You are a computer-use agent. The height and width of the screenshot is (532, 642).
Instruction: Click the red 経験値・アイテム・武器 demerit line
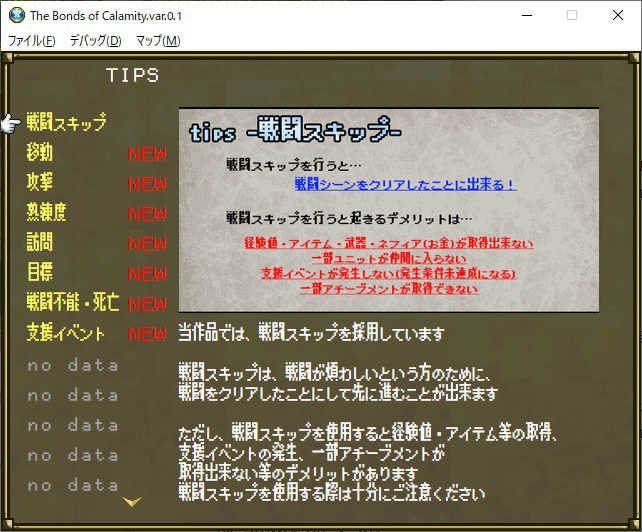coord(389,243)
